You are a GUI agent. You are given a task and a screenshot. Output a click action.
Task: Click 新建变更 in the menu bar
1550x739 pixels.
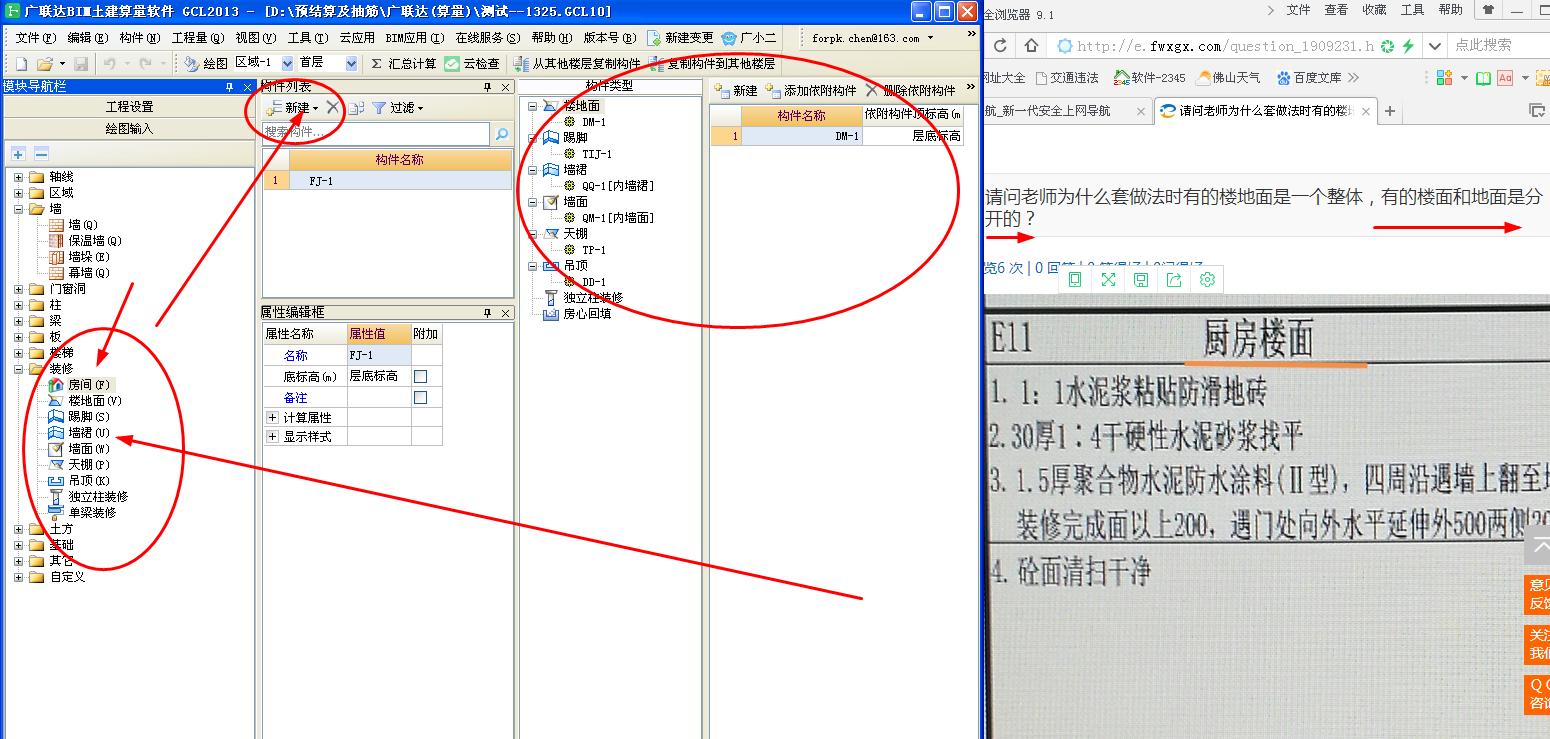(x=680, y=38)
